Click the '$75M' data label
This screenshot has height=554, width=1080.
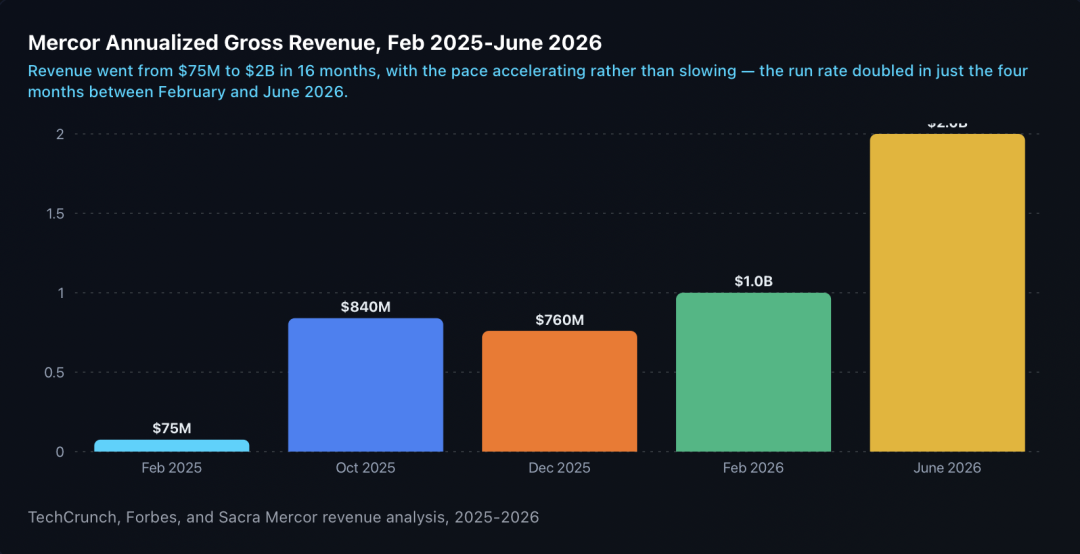(172, 429)
